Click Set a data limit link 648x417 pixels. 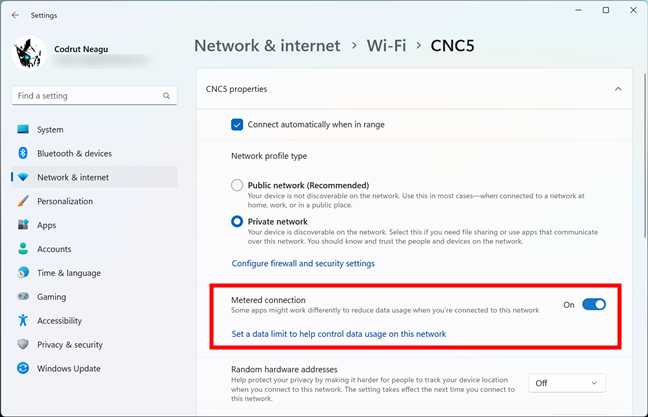tap(338, 334)
